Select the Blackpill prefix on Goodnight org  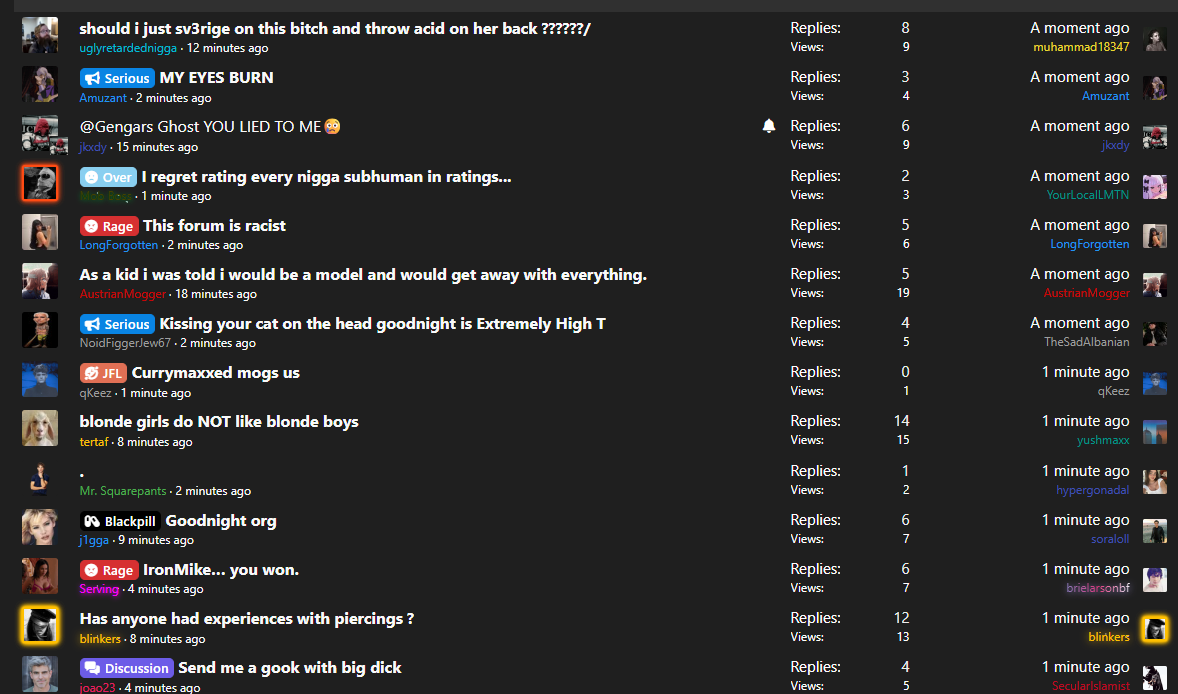tap(120, 521)
